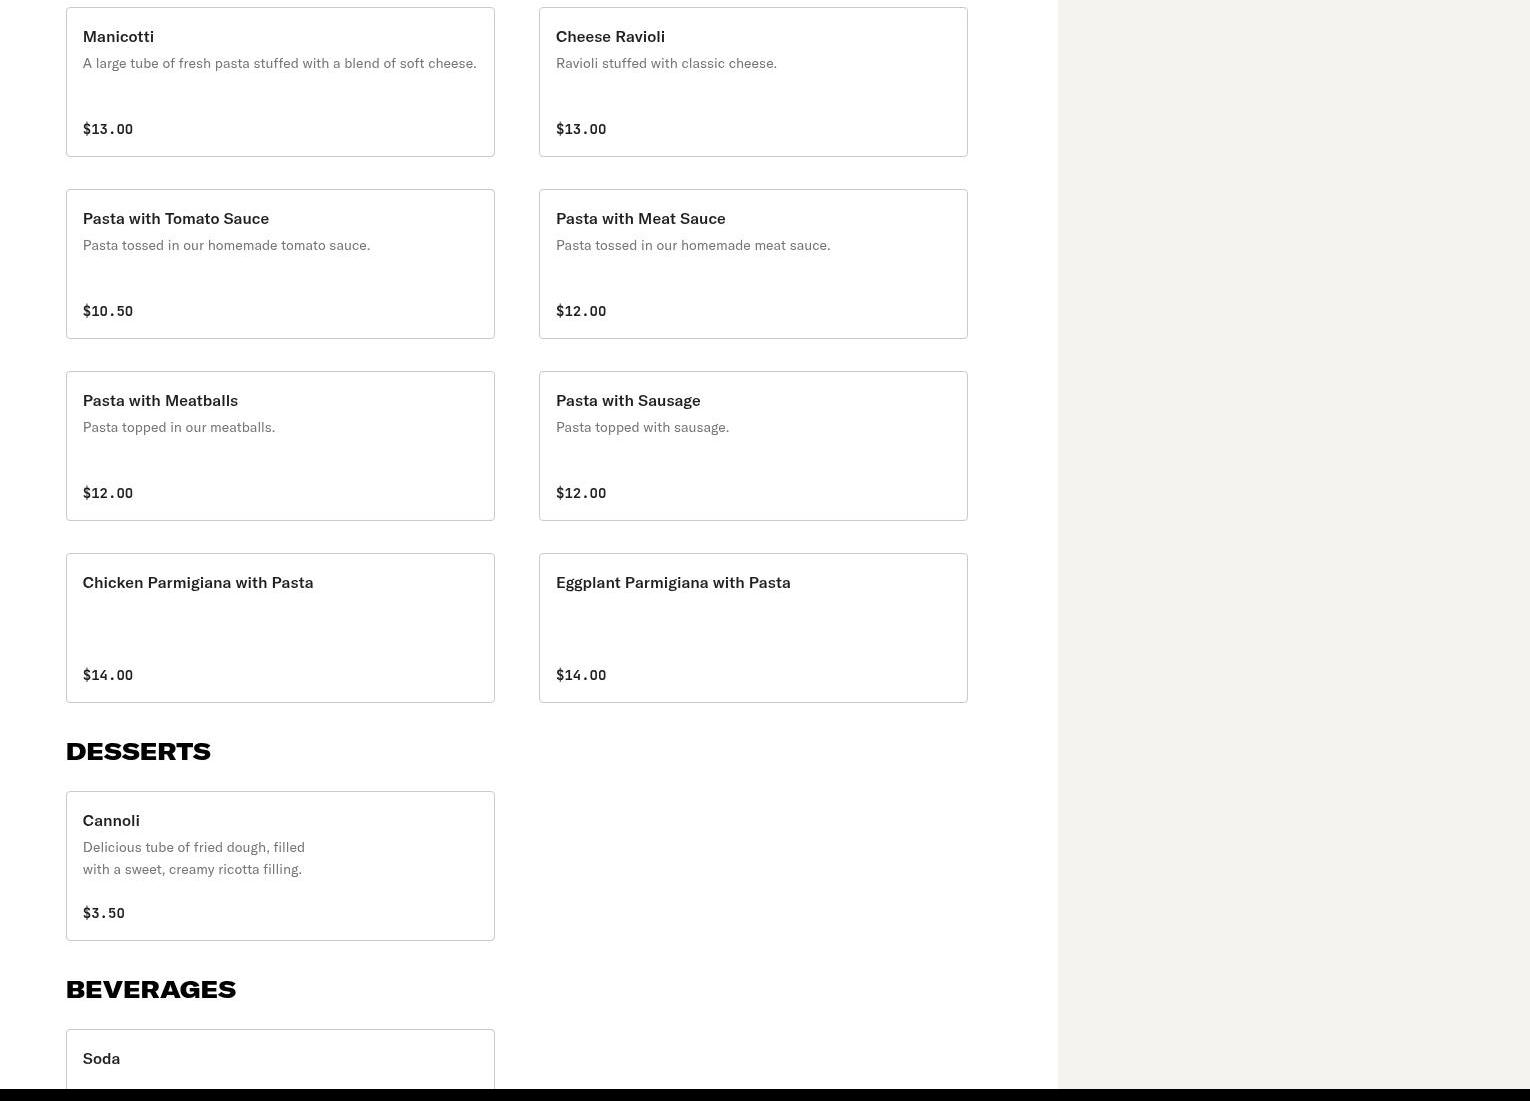Click the $12.00 price of Pasta with Meat Sauce
1530x1101 pixels.
(x=581, y=311)
